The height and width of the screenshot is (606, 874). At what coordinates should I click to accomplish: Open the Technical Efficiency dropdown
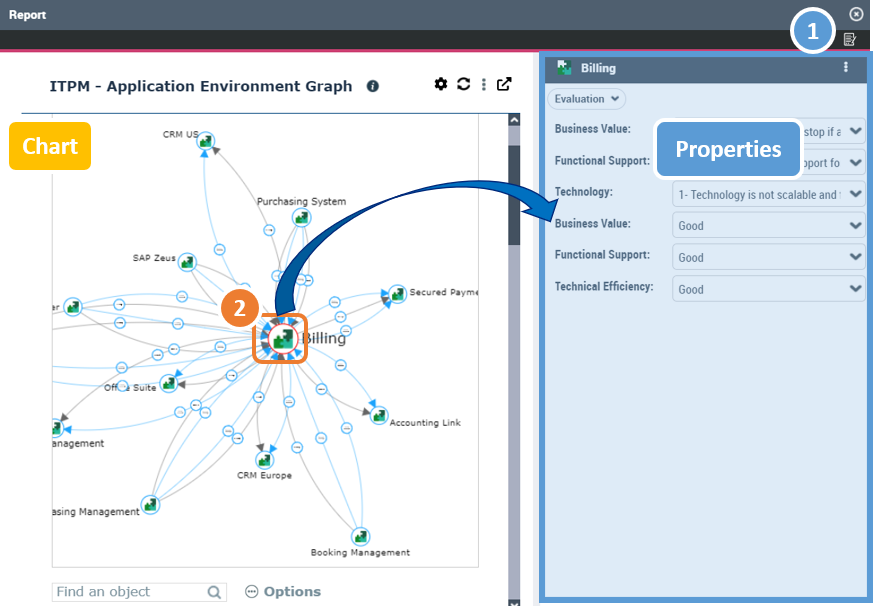[x=768, y=289]
